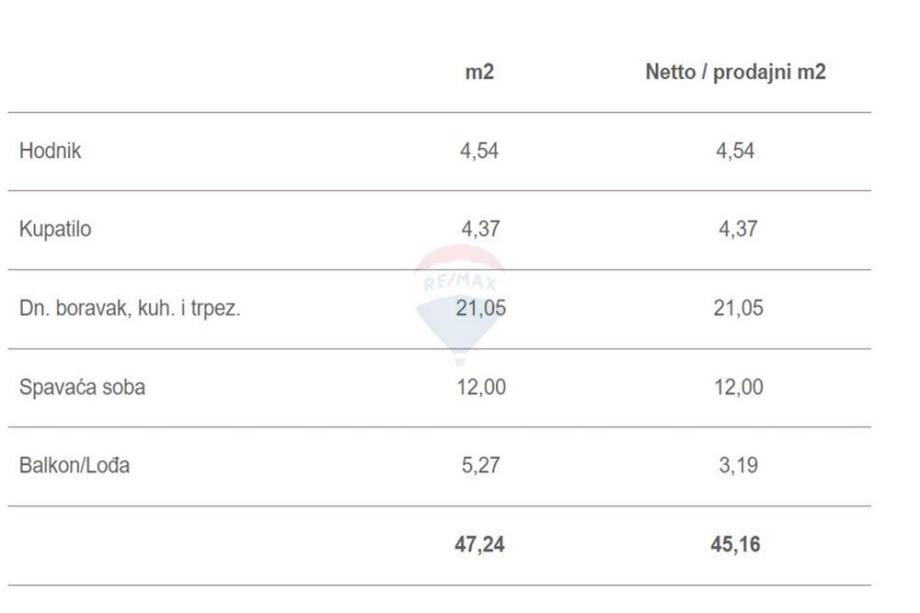Screen dimensions: 920x613
Task: Select the 12,00 bedroom m2 value
Action: (x=481, y=387)
